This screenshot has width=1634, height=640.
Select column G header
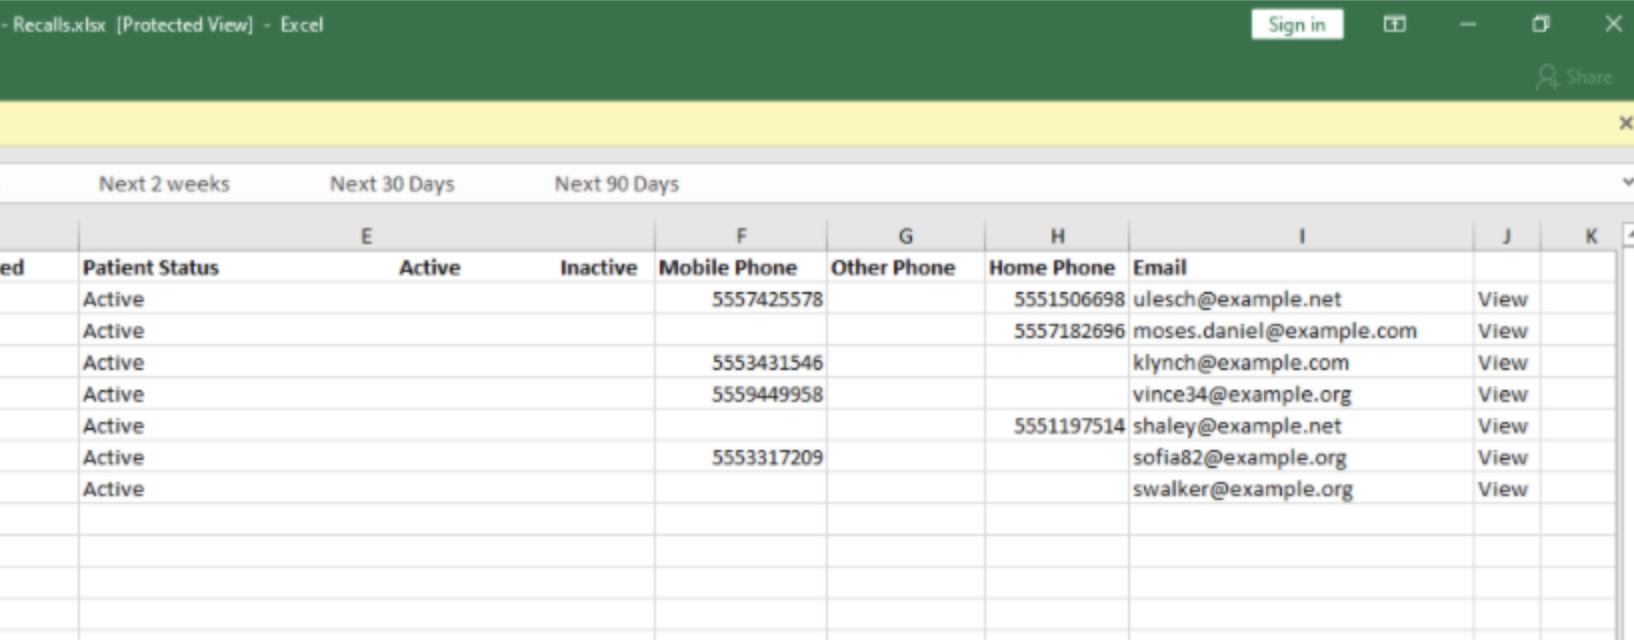905,236
